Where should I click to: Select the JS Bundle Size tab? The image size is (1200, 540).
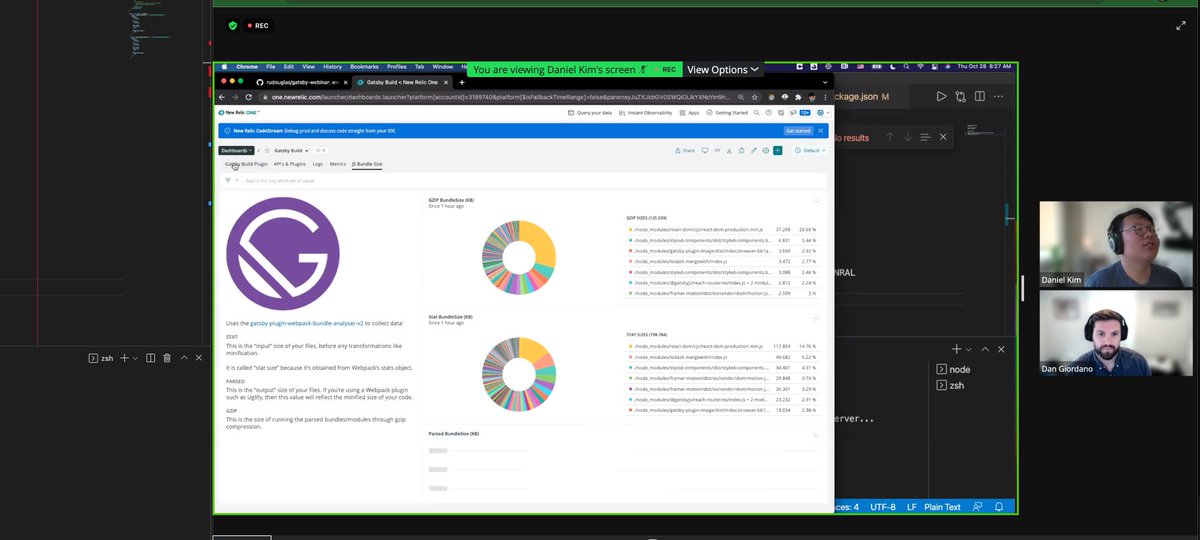[x=367, y=163]
